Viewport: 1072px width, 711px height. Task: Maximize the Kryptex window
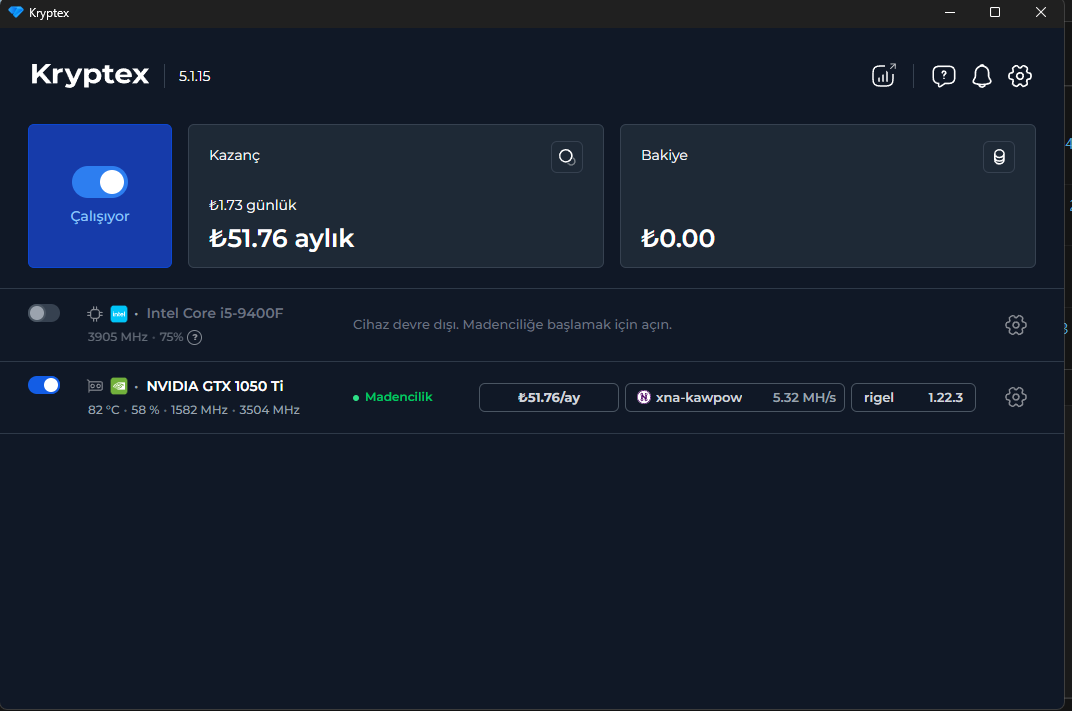(x=995, y=12)
